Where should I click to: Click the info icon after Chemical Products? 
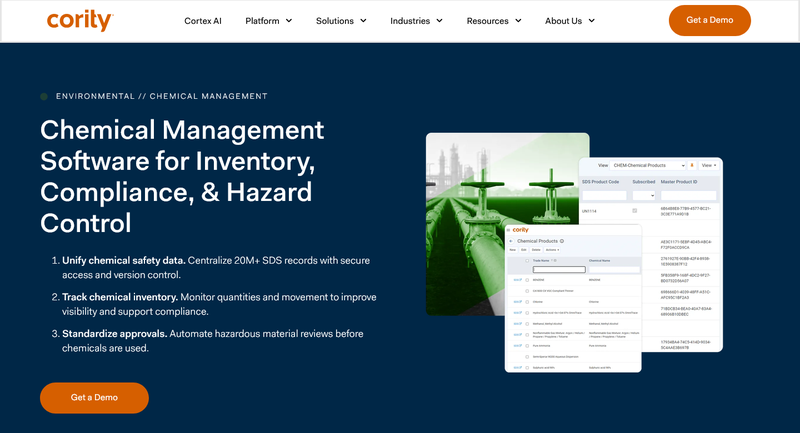pyautogui.click(x=562, y=241)
